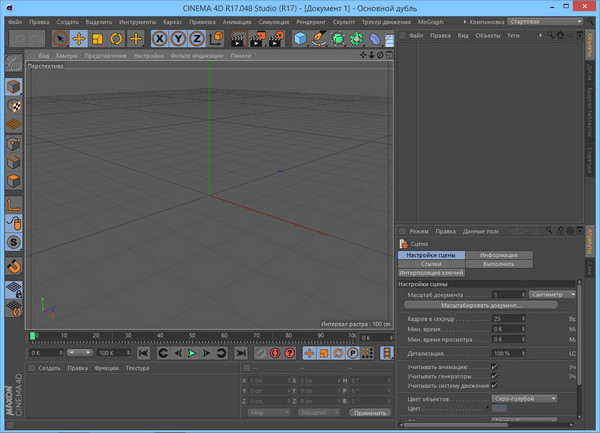The width and height of the screenshot is (600, 433).
Task: Jump to the start of the timeline
Action: 143,353
